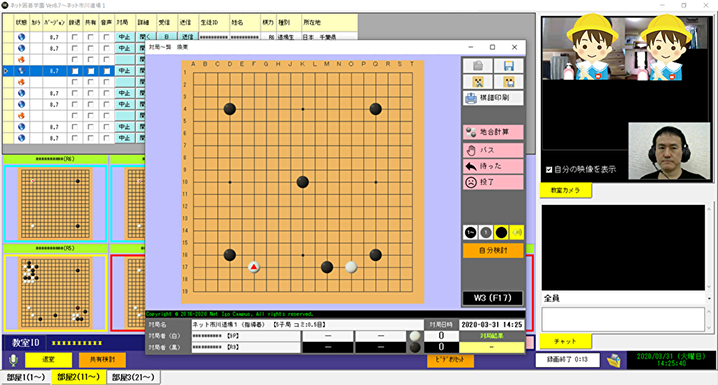Viewport: 718px width, 385px height.
Task: Click the 地合計算 territory count button
Action: pyautogui.click(x=493, y=132)
